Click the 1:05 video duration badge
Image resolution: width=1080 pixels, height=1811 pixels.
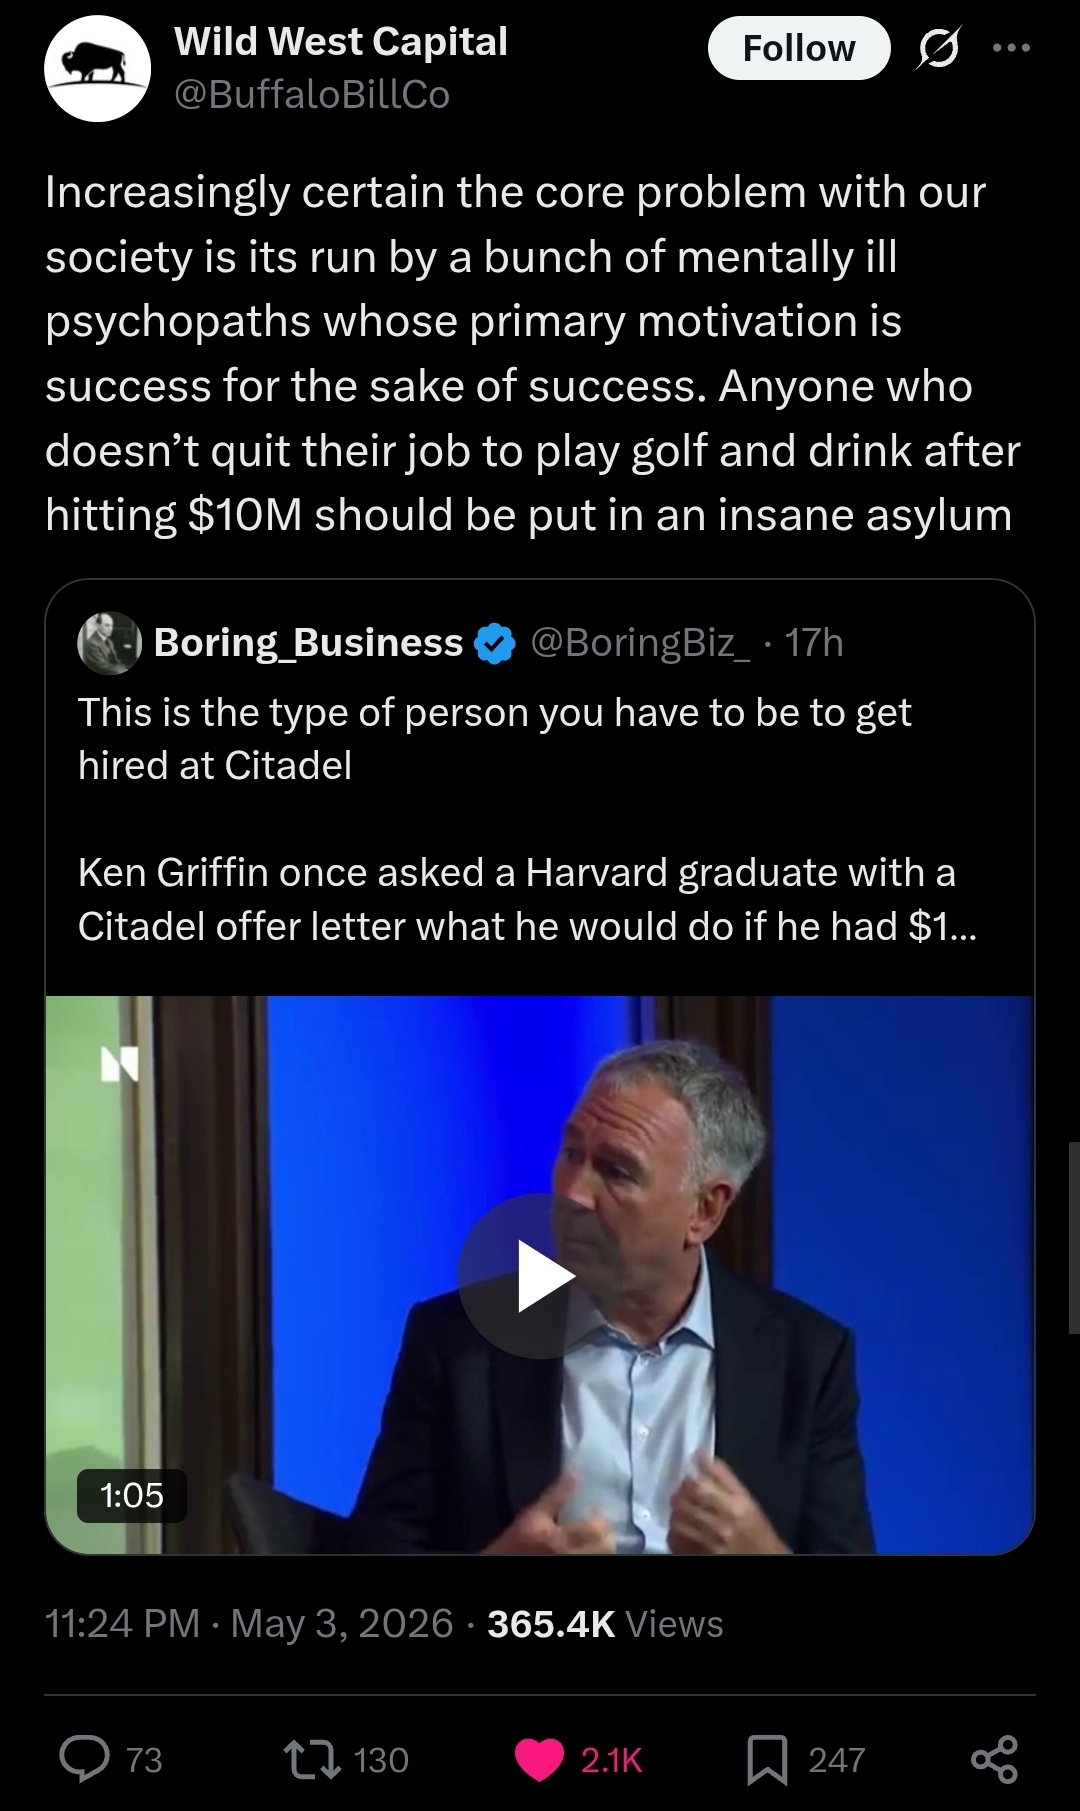tap(132, 1495)
